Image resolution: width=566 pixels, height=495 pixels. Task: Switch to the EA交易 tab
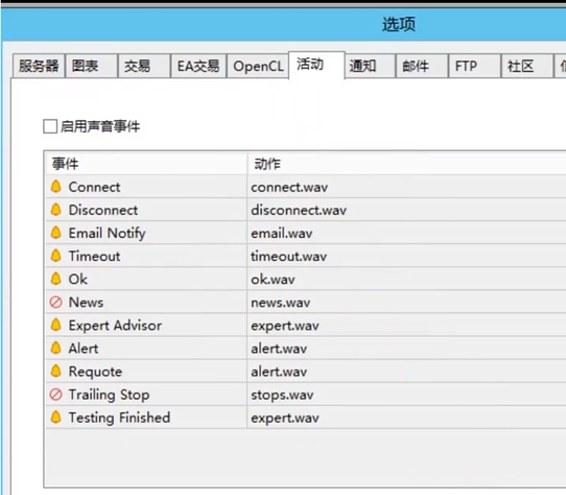(x=198, y=66)
